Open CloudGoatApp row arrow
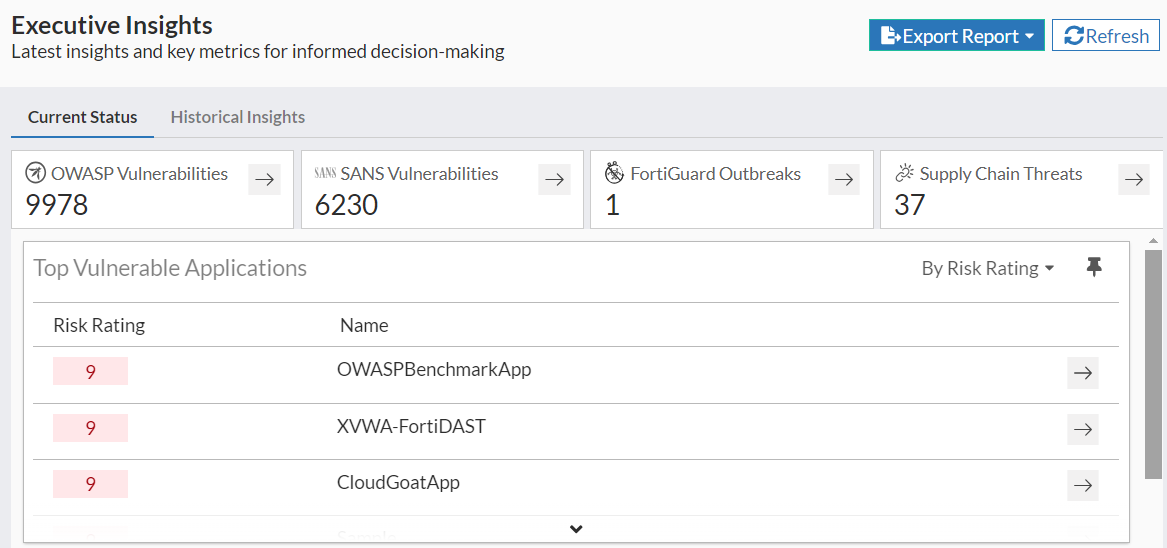 pos(1082,486)
